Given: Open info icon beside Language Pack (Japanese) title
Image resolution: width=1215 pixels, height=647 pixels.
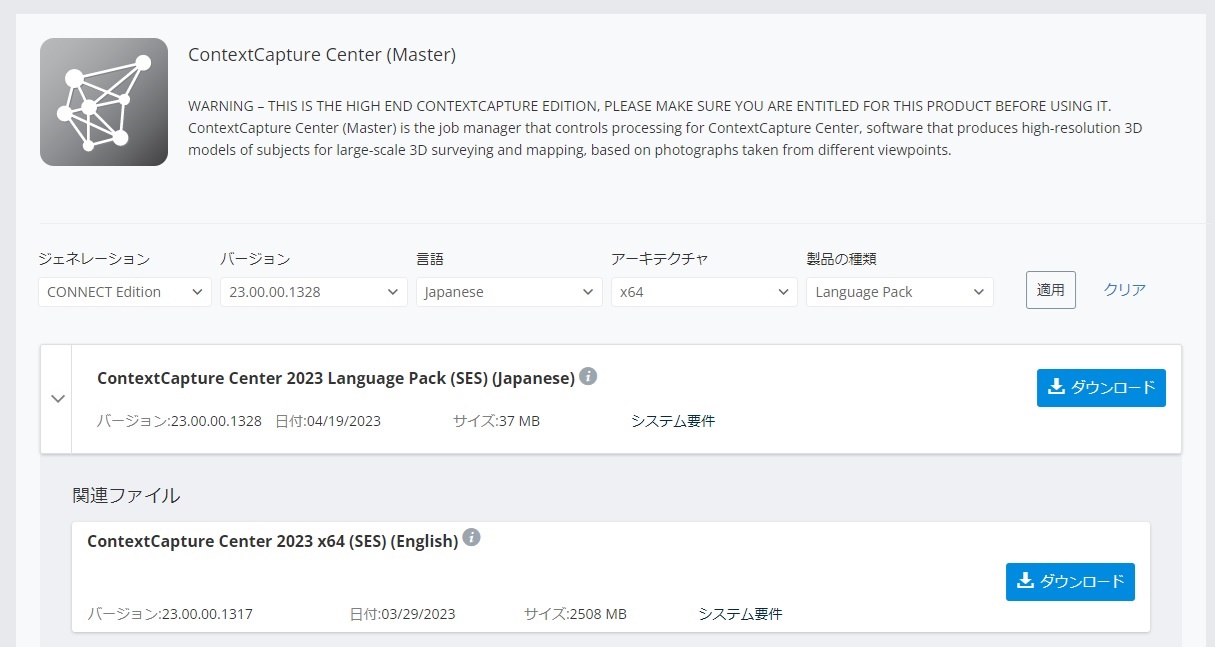Looking at the screenshot, I should [588, 377].
